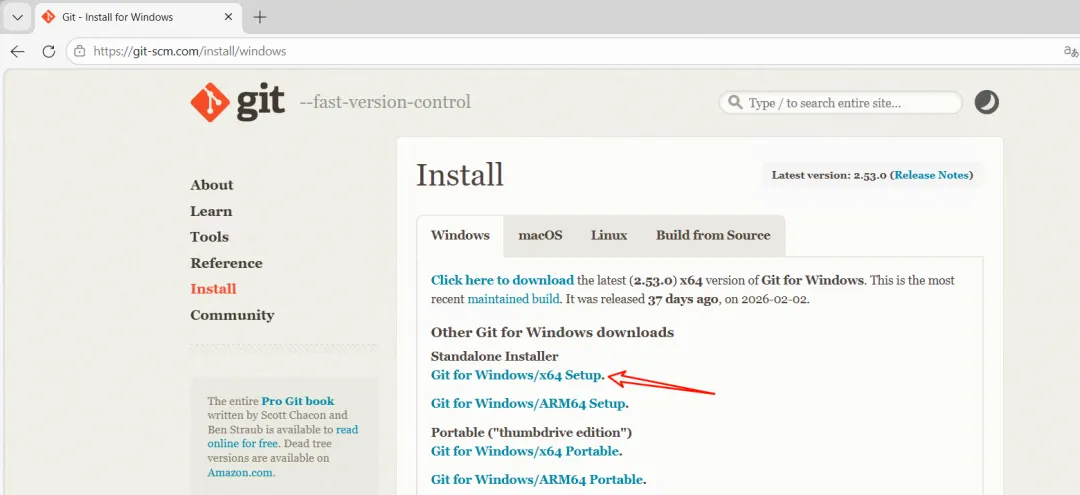1080x495 pixels.
Task: Switch to the macOS install tab
Action: coord(540,235)
